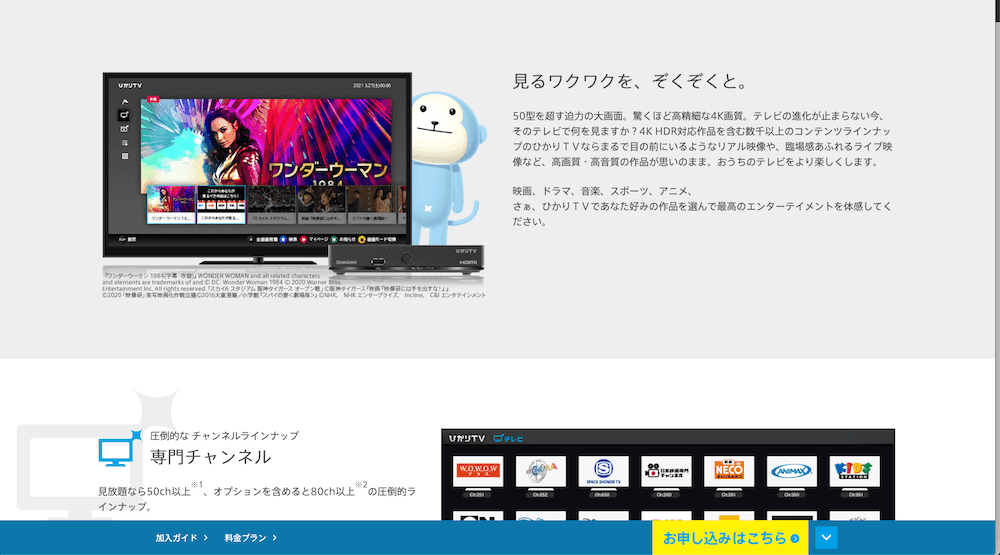
Task: Click the Ch351 channel number label
Action: click(x=855, y=494)
